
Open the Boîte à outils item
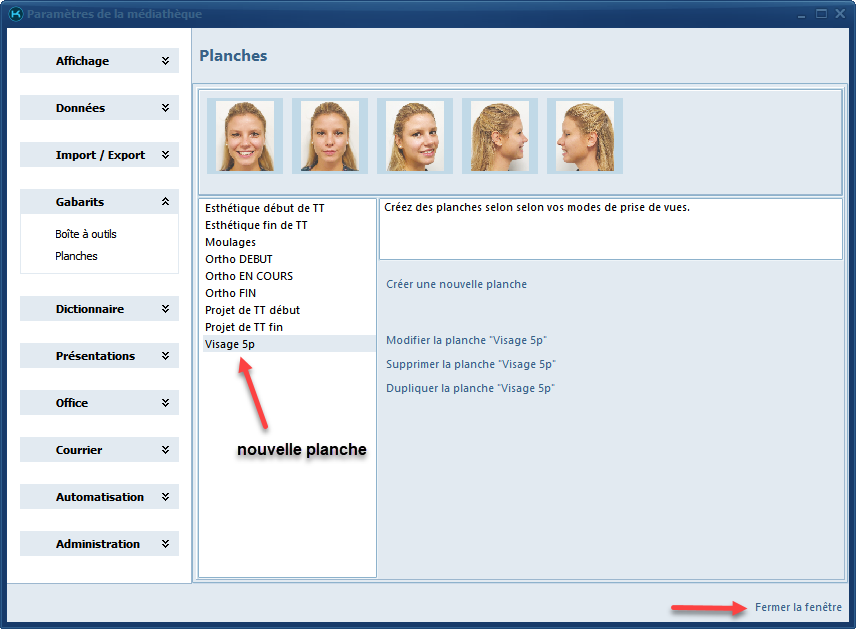(x=86, y=234)
